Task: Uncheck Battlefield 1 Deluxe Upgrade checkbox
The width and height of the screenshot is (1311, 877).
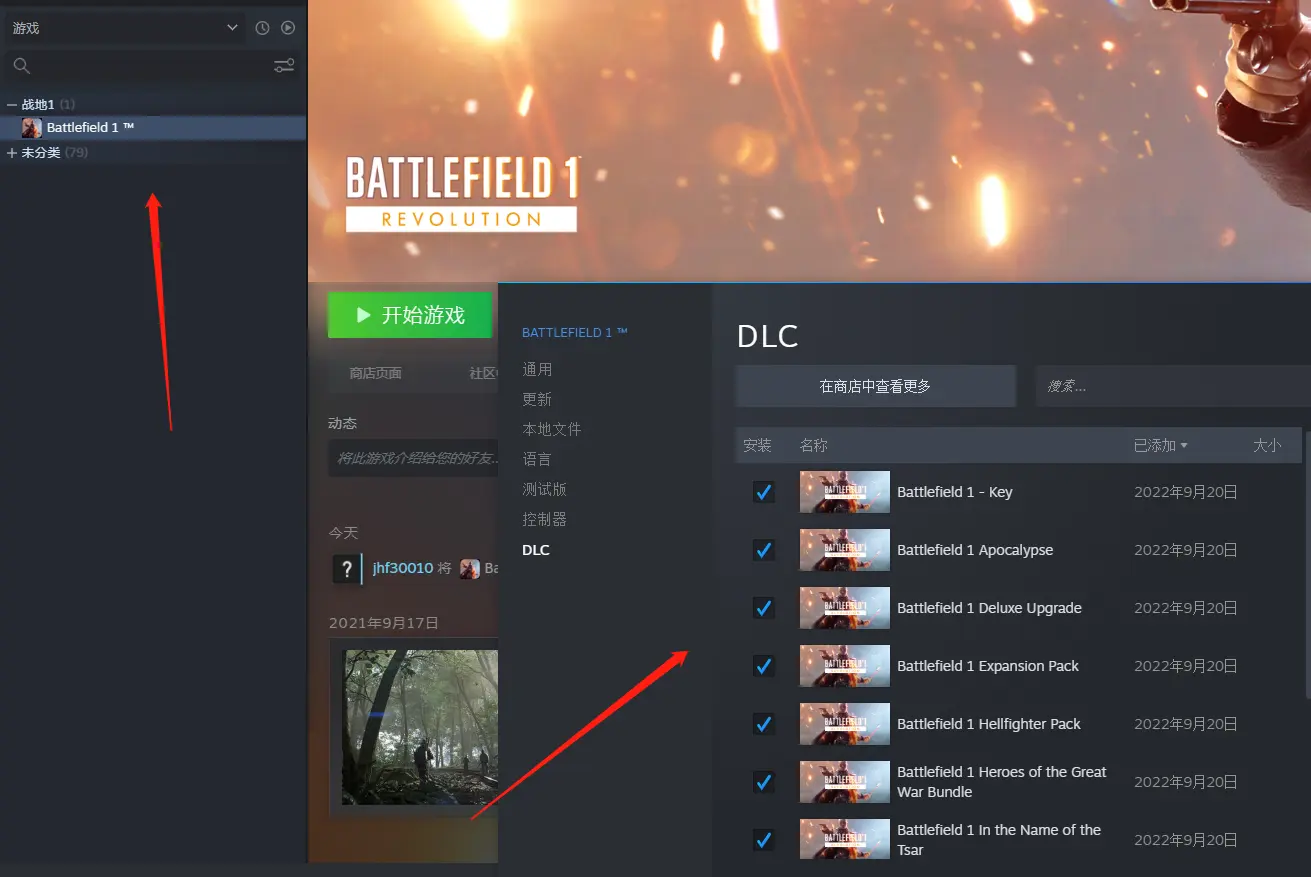Action: click(764, 608)
